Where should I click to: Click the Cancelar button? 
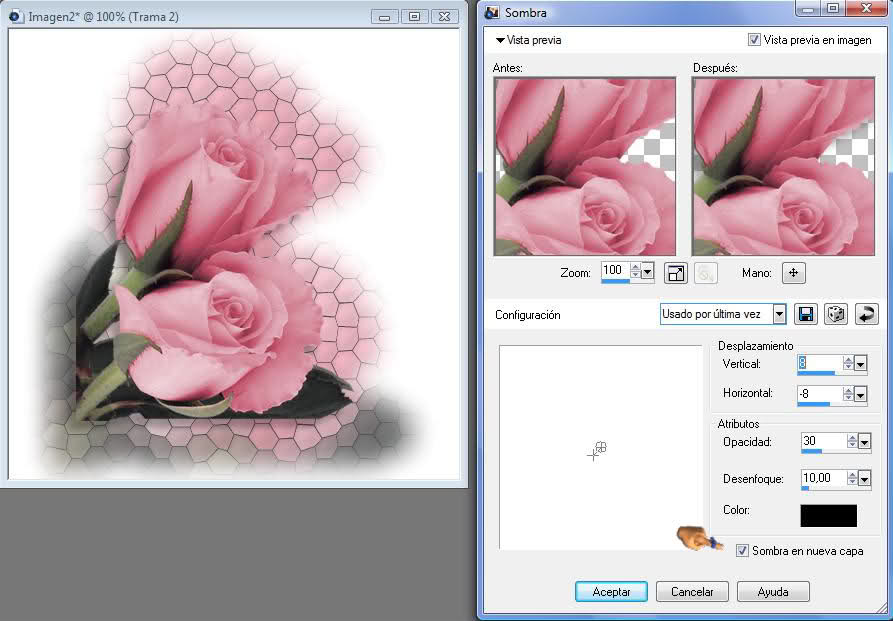click(692, 592)
